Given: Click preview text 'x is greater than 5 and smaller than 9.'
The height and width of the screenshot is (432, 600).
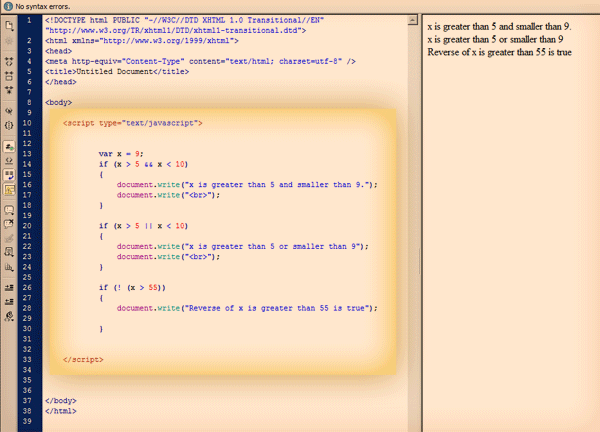Looking at the screenshot, I should click(x=499, y=26).
